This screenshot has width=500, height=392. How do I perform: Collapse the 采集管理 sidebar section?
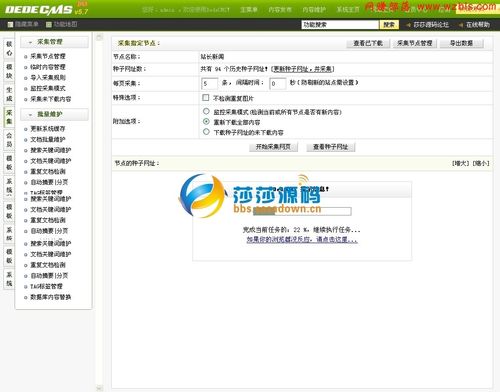(x=54, y=42)
